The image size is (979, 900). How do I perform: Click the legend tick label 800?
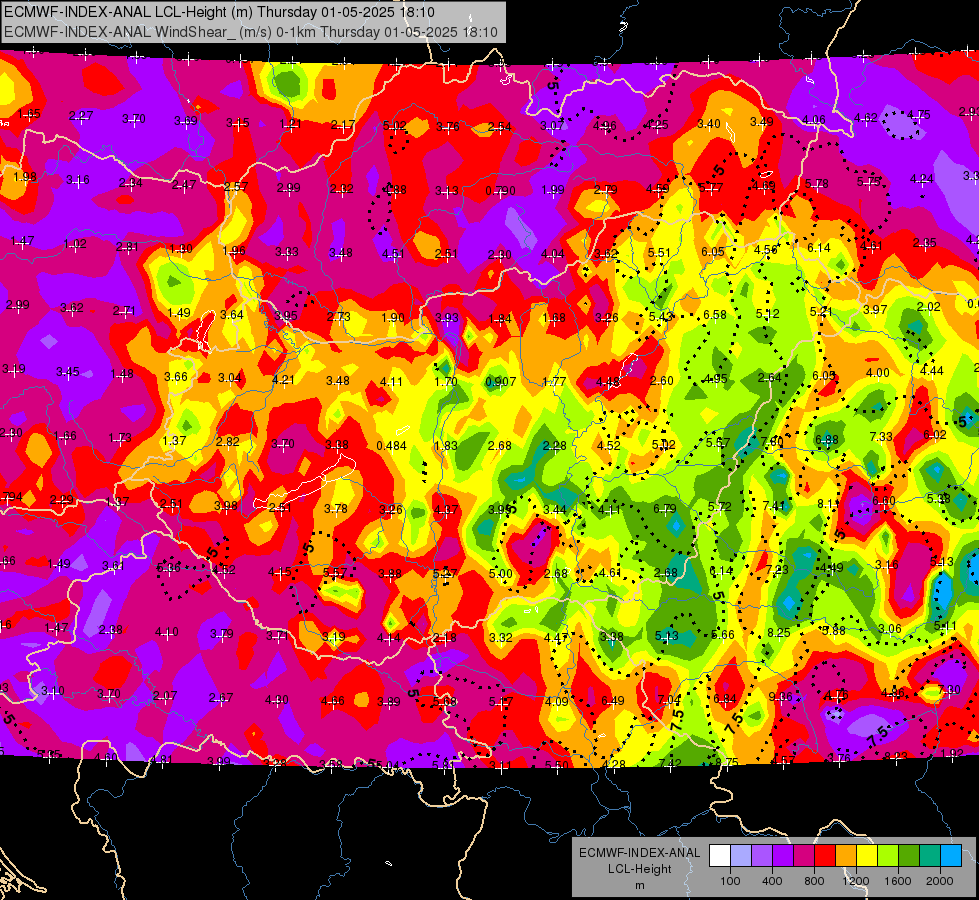click(814, 881)
